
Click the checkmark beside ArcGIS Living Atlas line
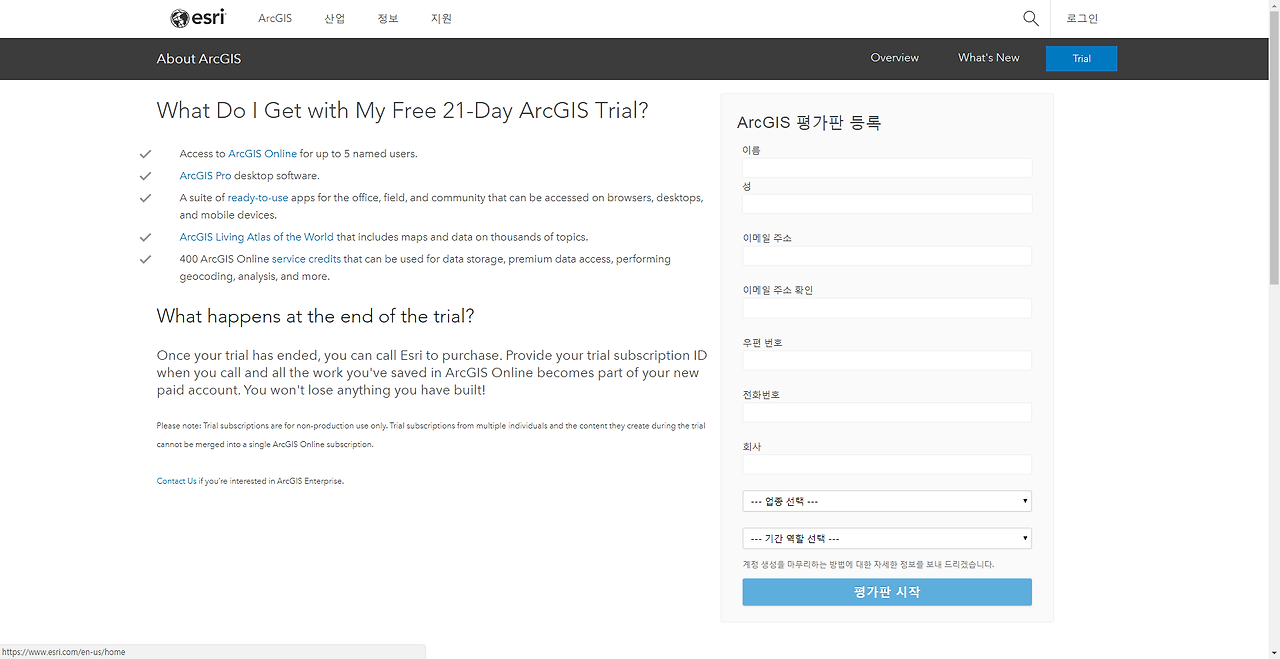pos(145,237)
